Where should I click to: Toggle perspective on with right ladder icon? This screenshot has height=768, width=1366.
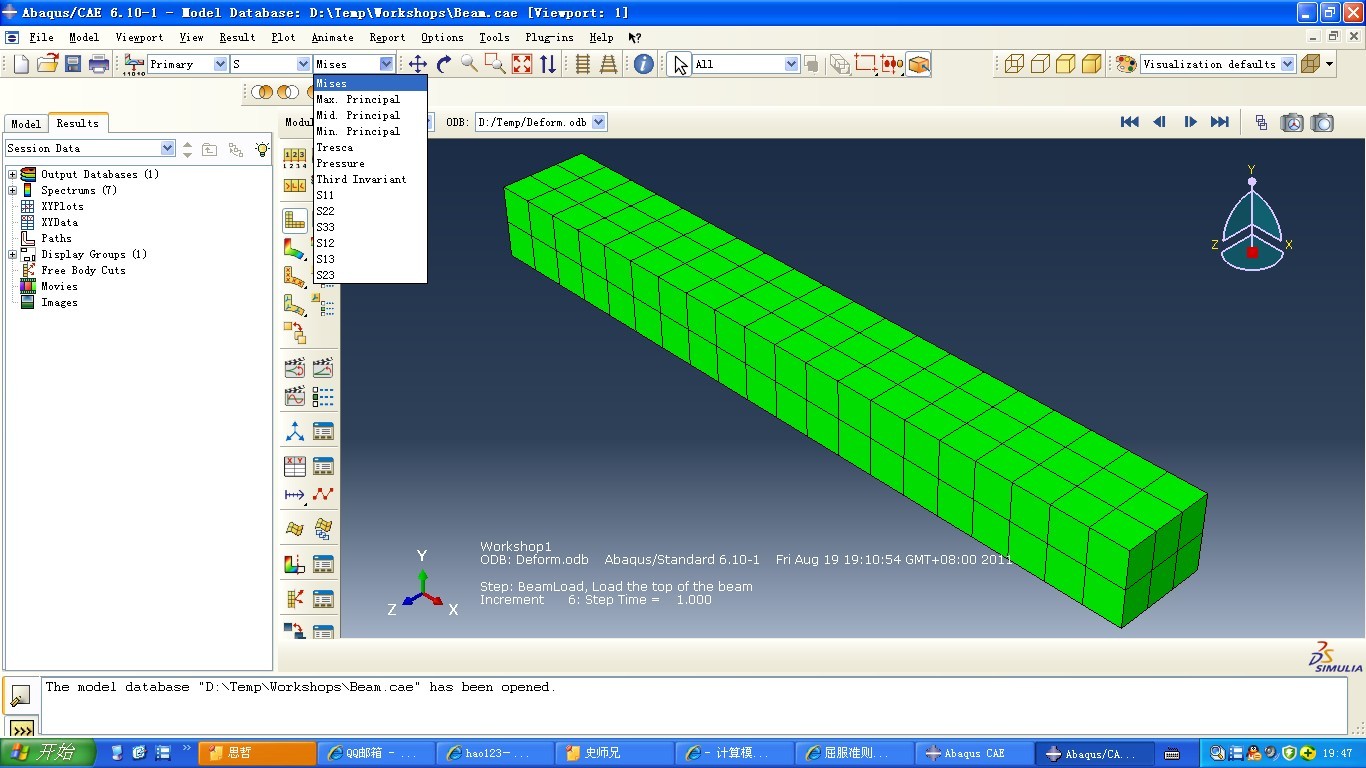(608, 64)
